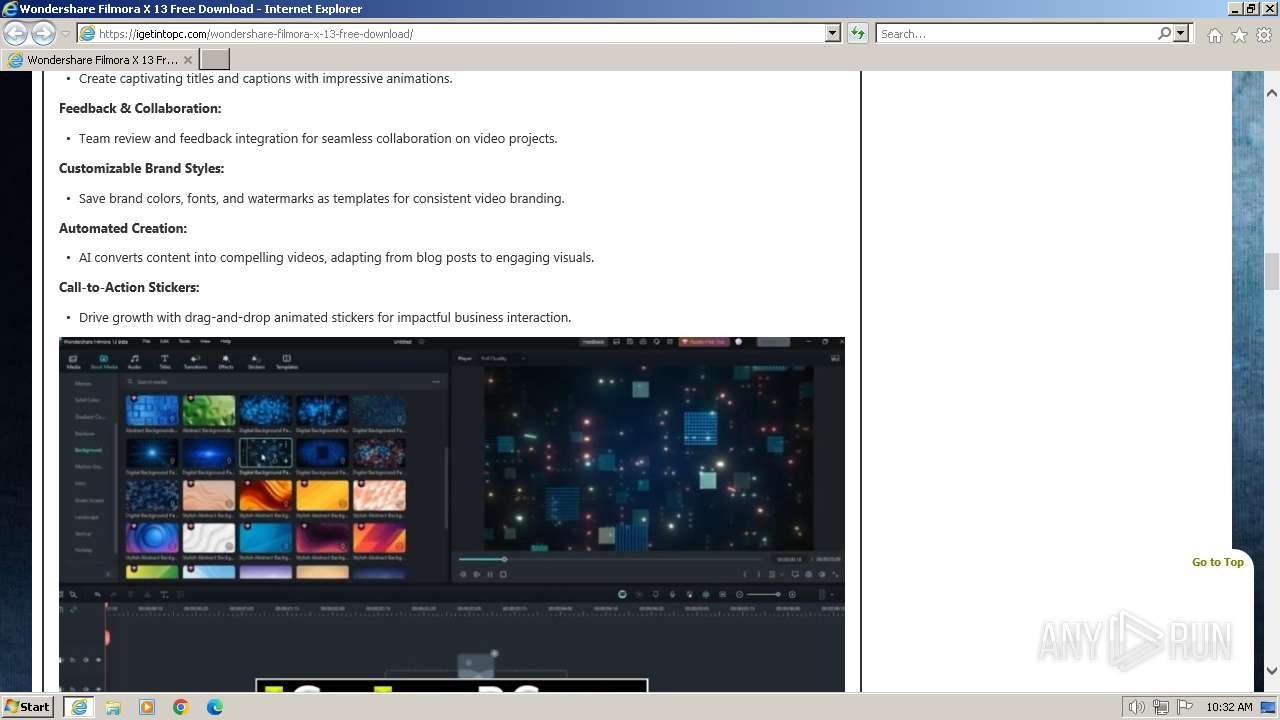Click the igetintopc.com address bar
This screenshot has width=1280, height=720.
coord(450,34)
